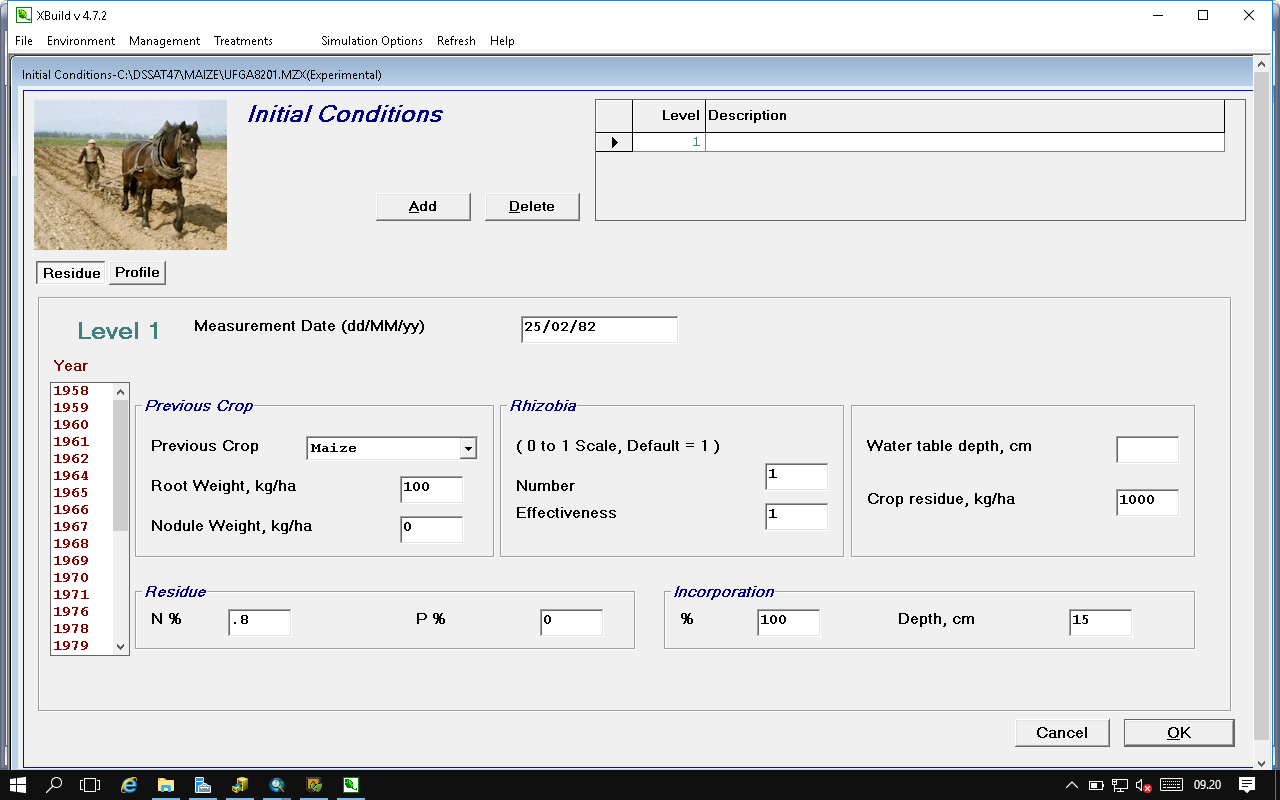The image size is (1280, 800).
Task: Open the notification center icon
Action: click(x=1247, y=785)
